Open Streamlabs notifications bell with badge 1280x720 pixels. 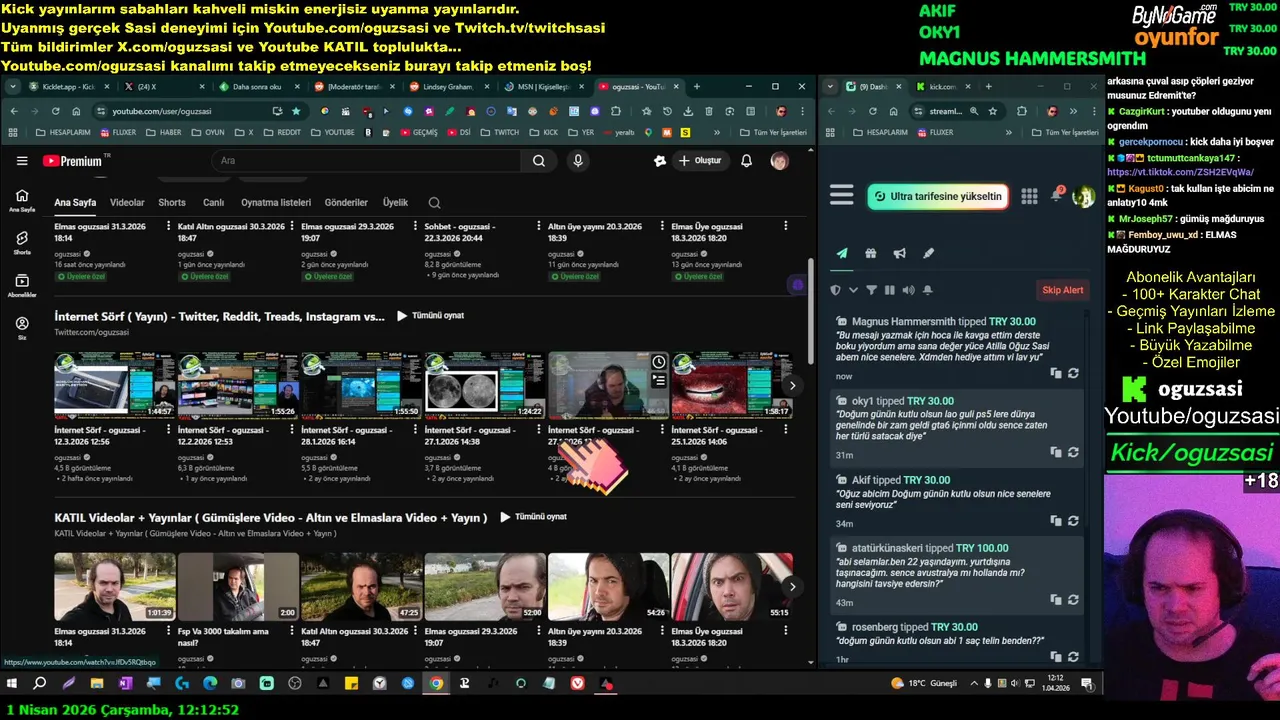(x=1056, y=195)
